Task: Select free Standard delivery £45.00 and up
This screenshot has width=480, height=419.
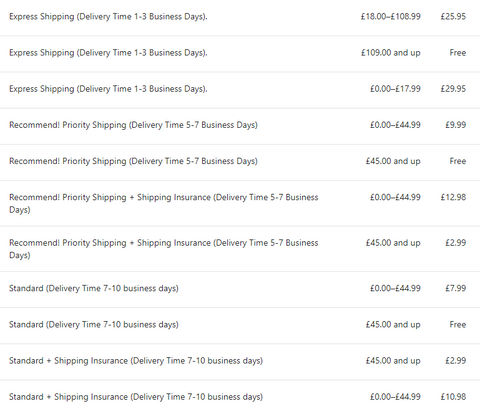Action: (x=240, y=325)
